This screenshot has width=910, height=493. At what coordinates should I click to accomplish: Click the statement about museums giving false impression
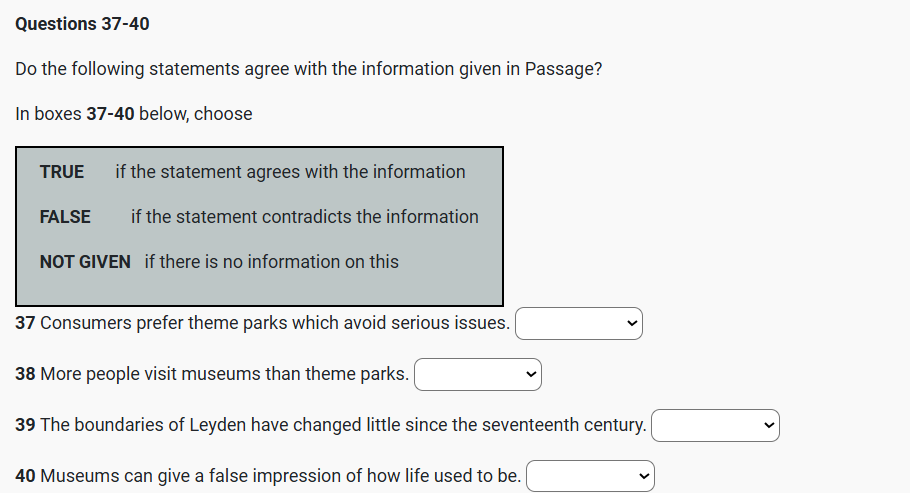click(x=280, y=476)
